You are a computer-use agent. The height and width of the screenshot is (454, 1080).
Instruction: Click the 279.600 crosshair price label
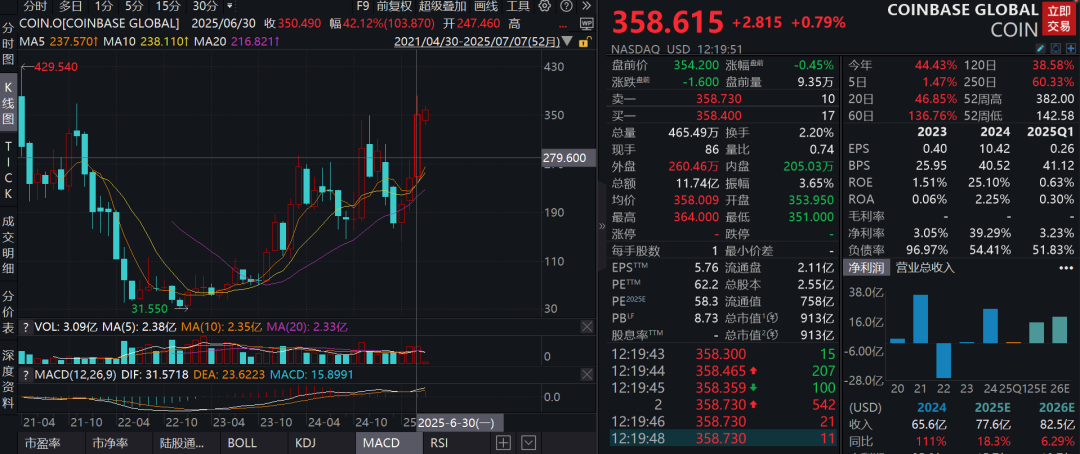(x=570, y=158)
